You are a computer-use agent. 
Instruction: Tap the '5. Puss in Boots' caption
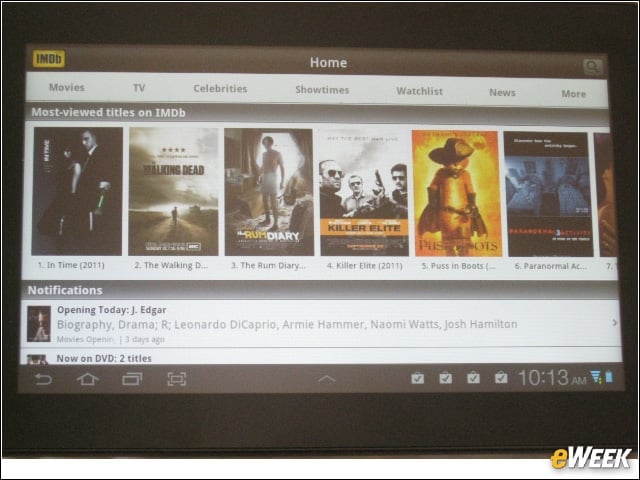click(x=458, y=266)
